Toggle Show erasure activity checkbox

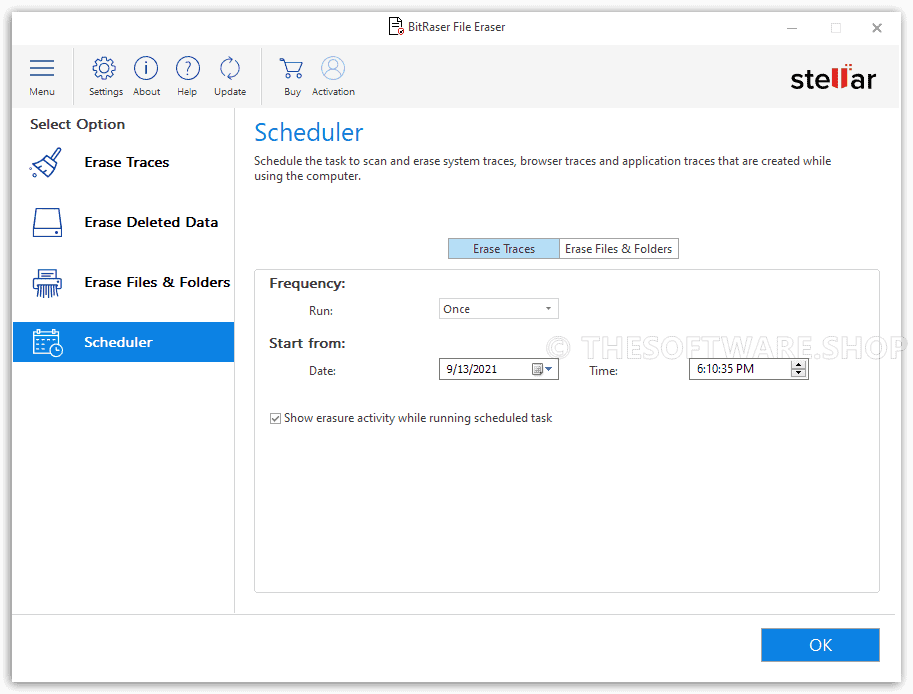coord(275,419)
